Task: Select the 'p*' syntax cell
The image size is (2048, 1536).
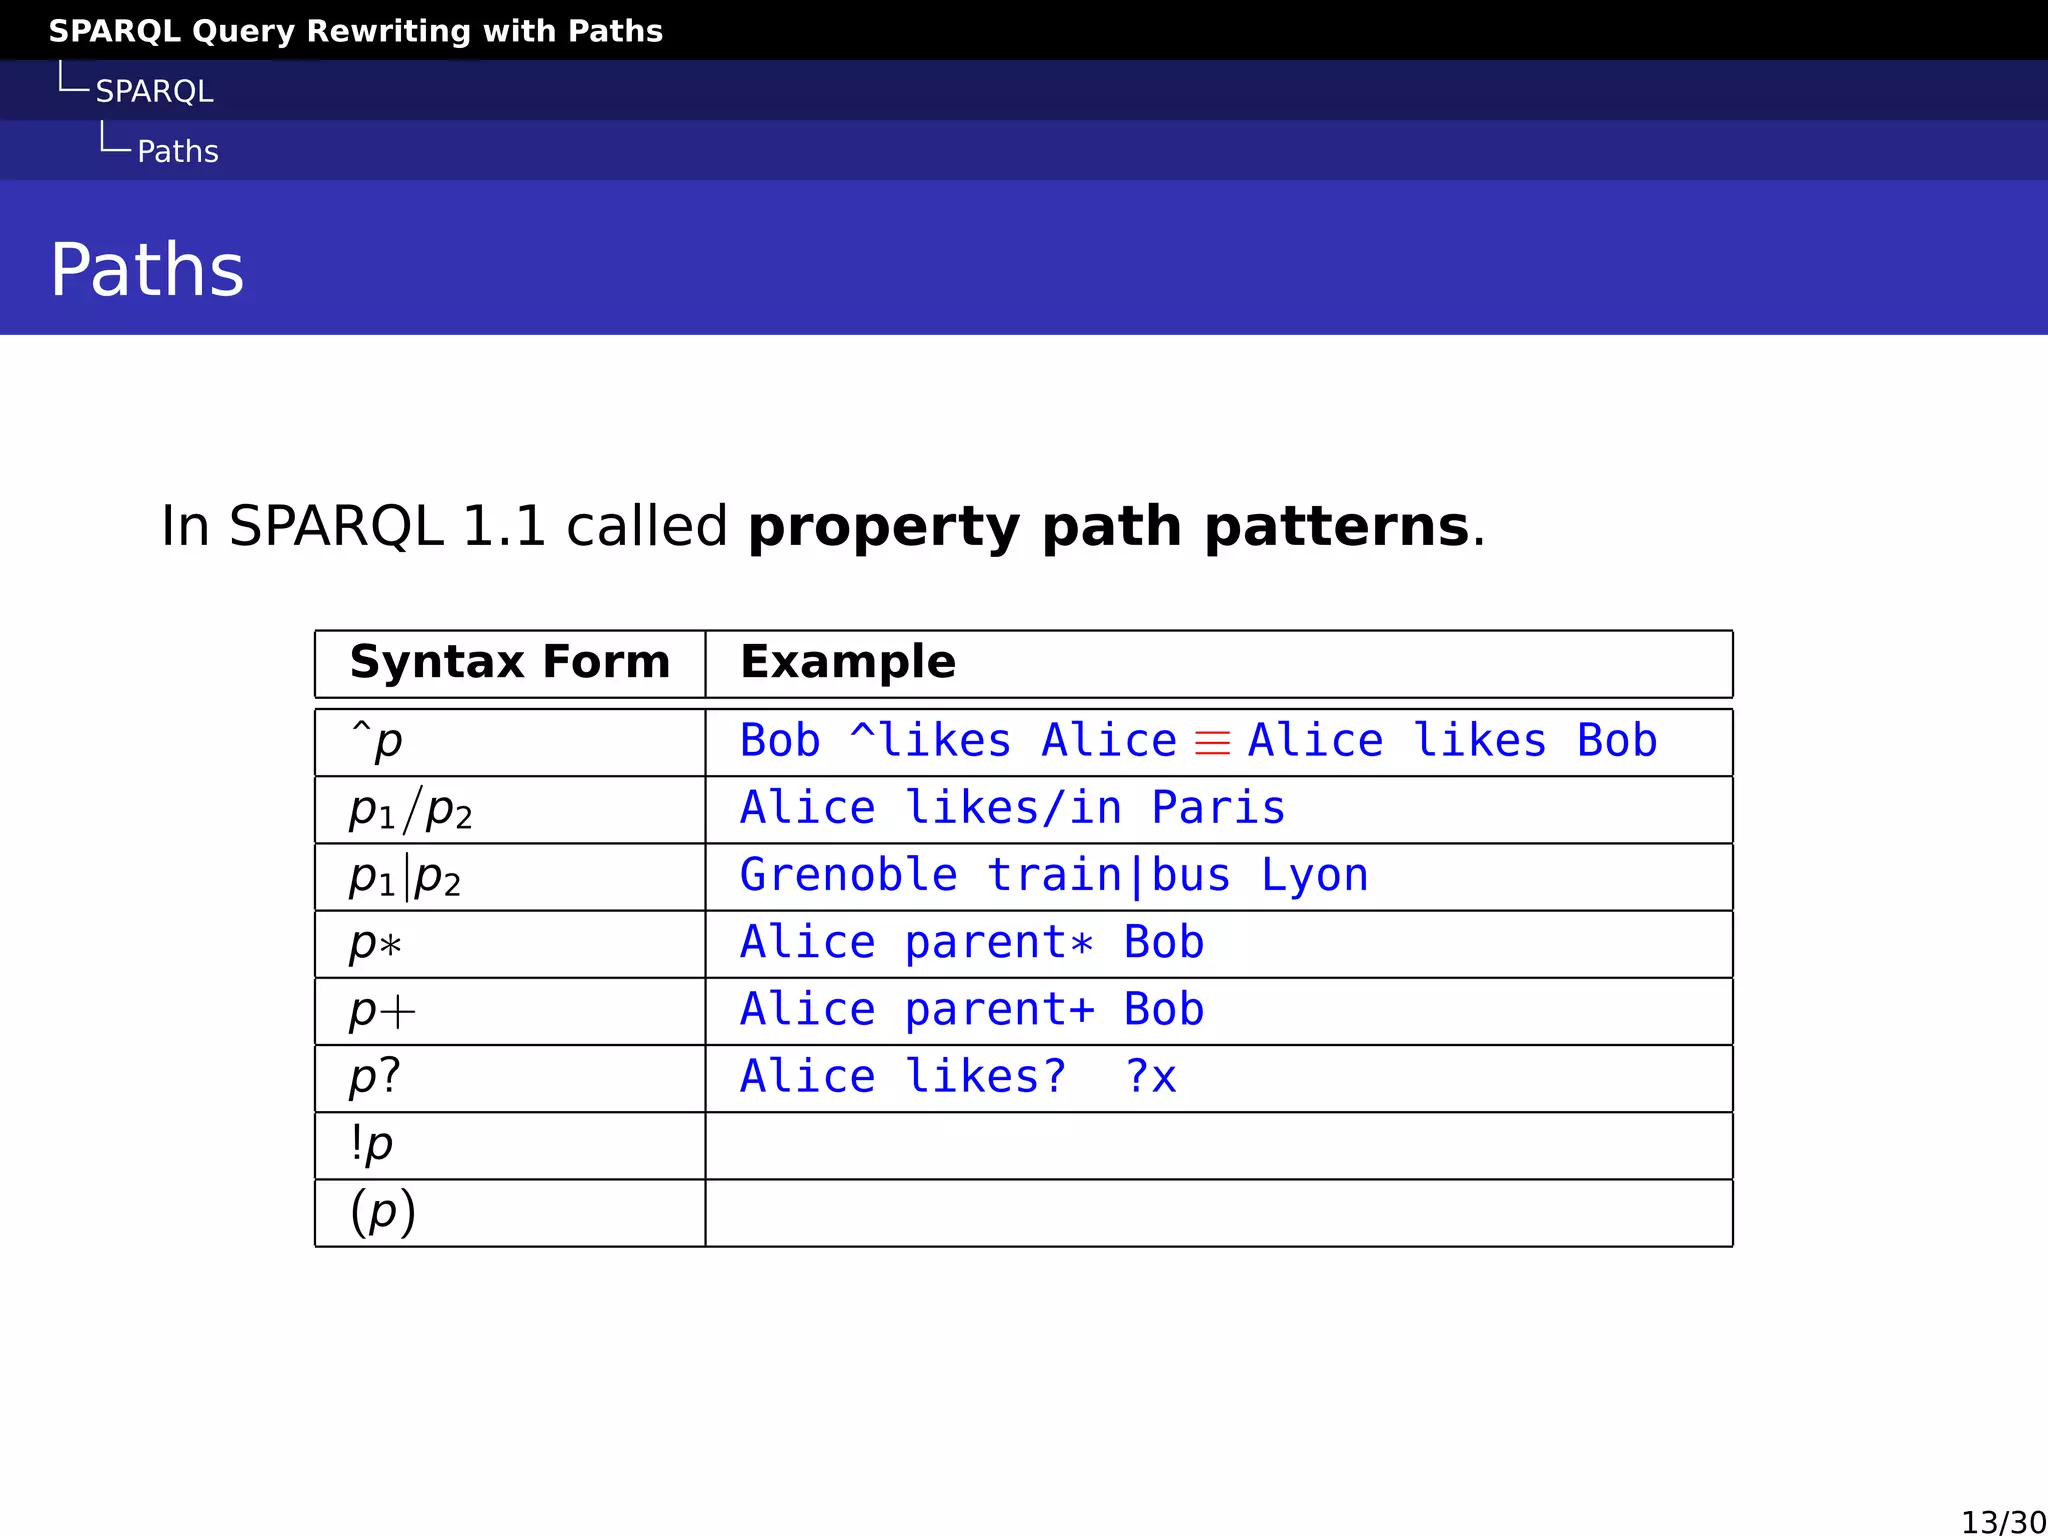Action: pos(510,944)
